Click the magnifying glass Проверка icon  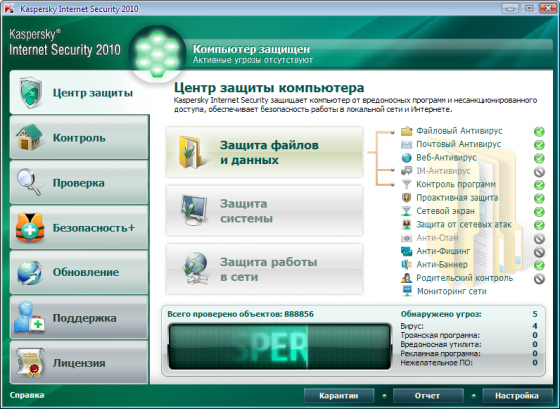[29, 182]
